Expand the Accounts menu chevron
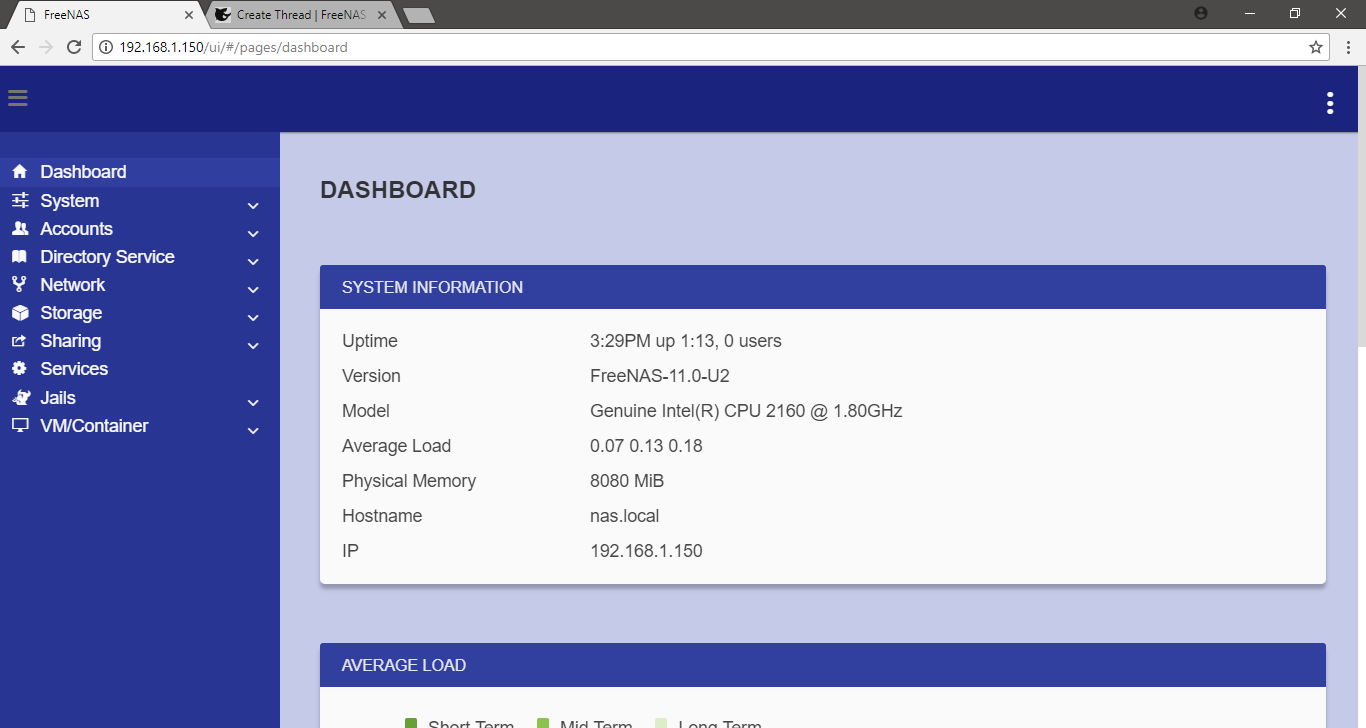This screenshot has height=728, width=1366. [x=253, y=233]
